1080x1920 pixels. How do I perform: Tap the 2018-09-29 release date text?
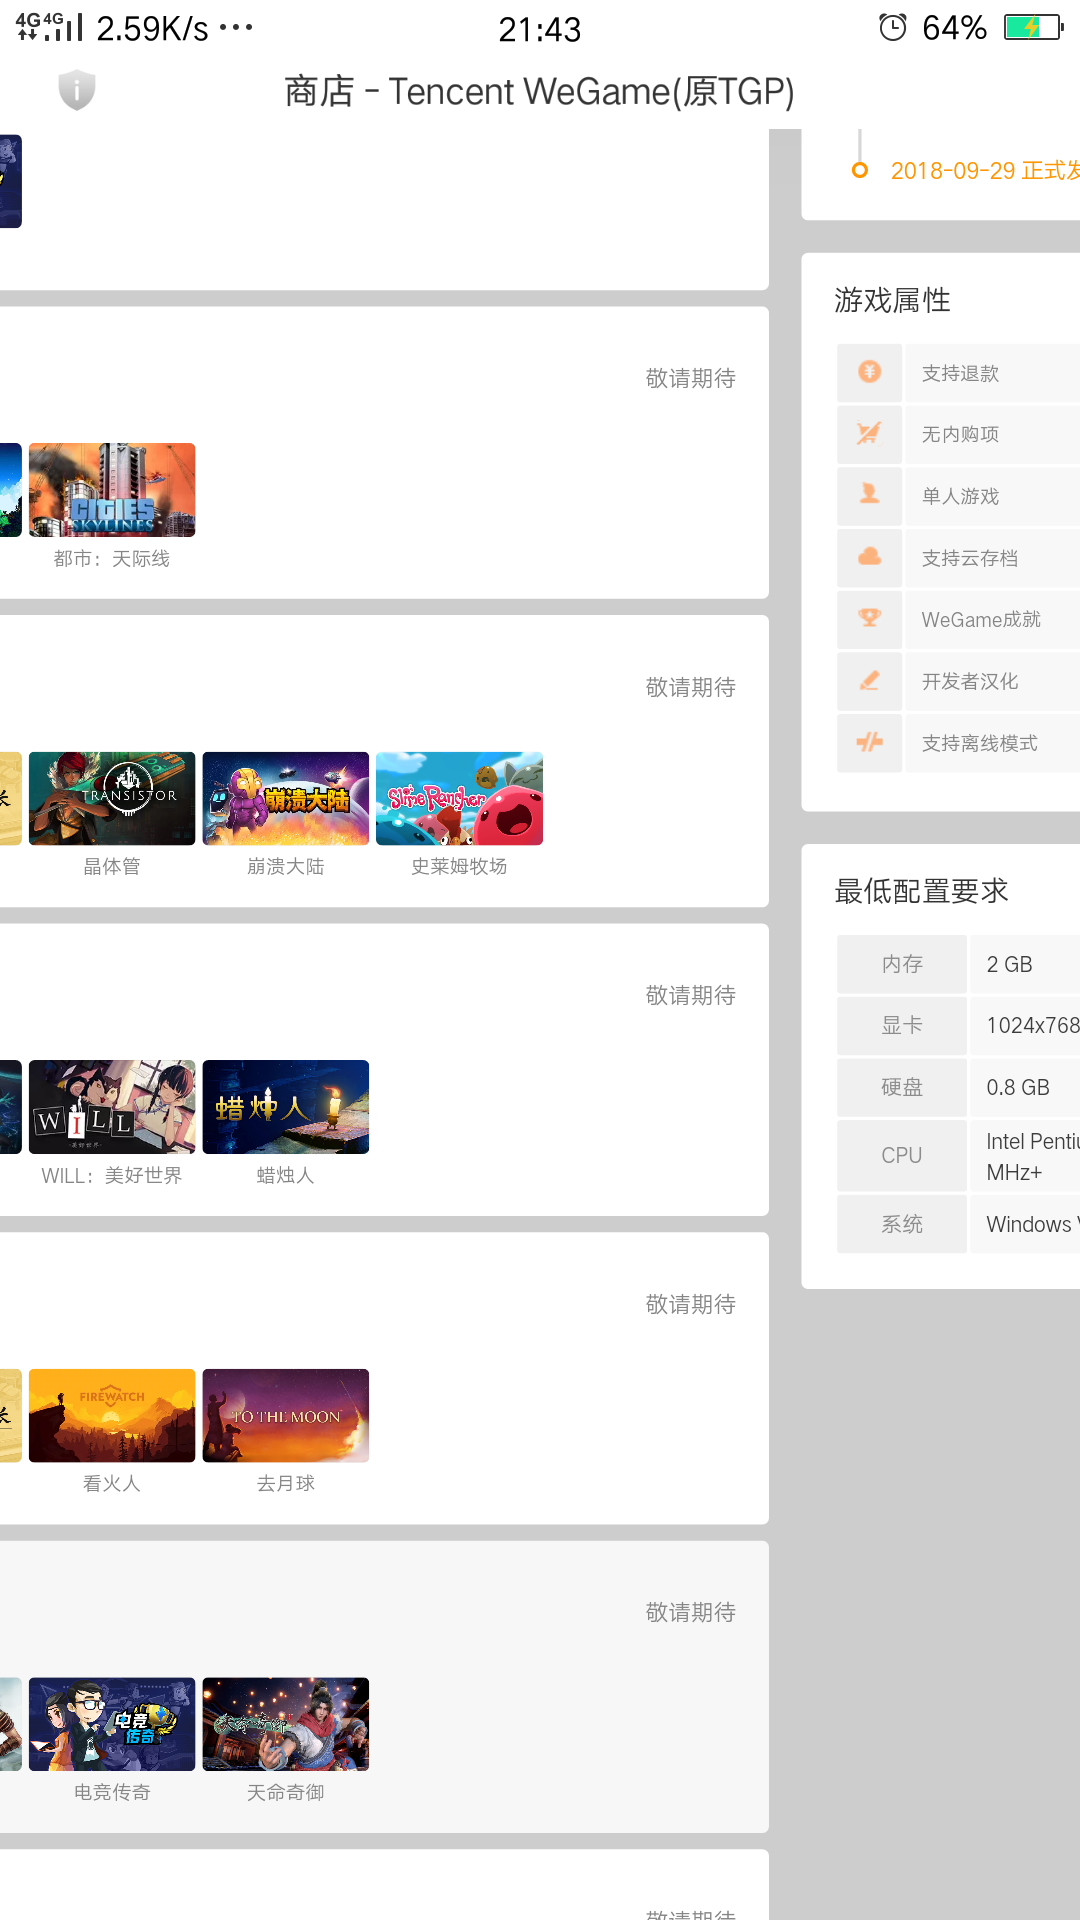[x=985, y=170]
